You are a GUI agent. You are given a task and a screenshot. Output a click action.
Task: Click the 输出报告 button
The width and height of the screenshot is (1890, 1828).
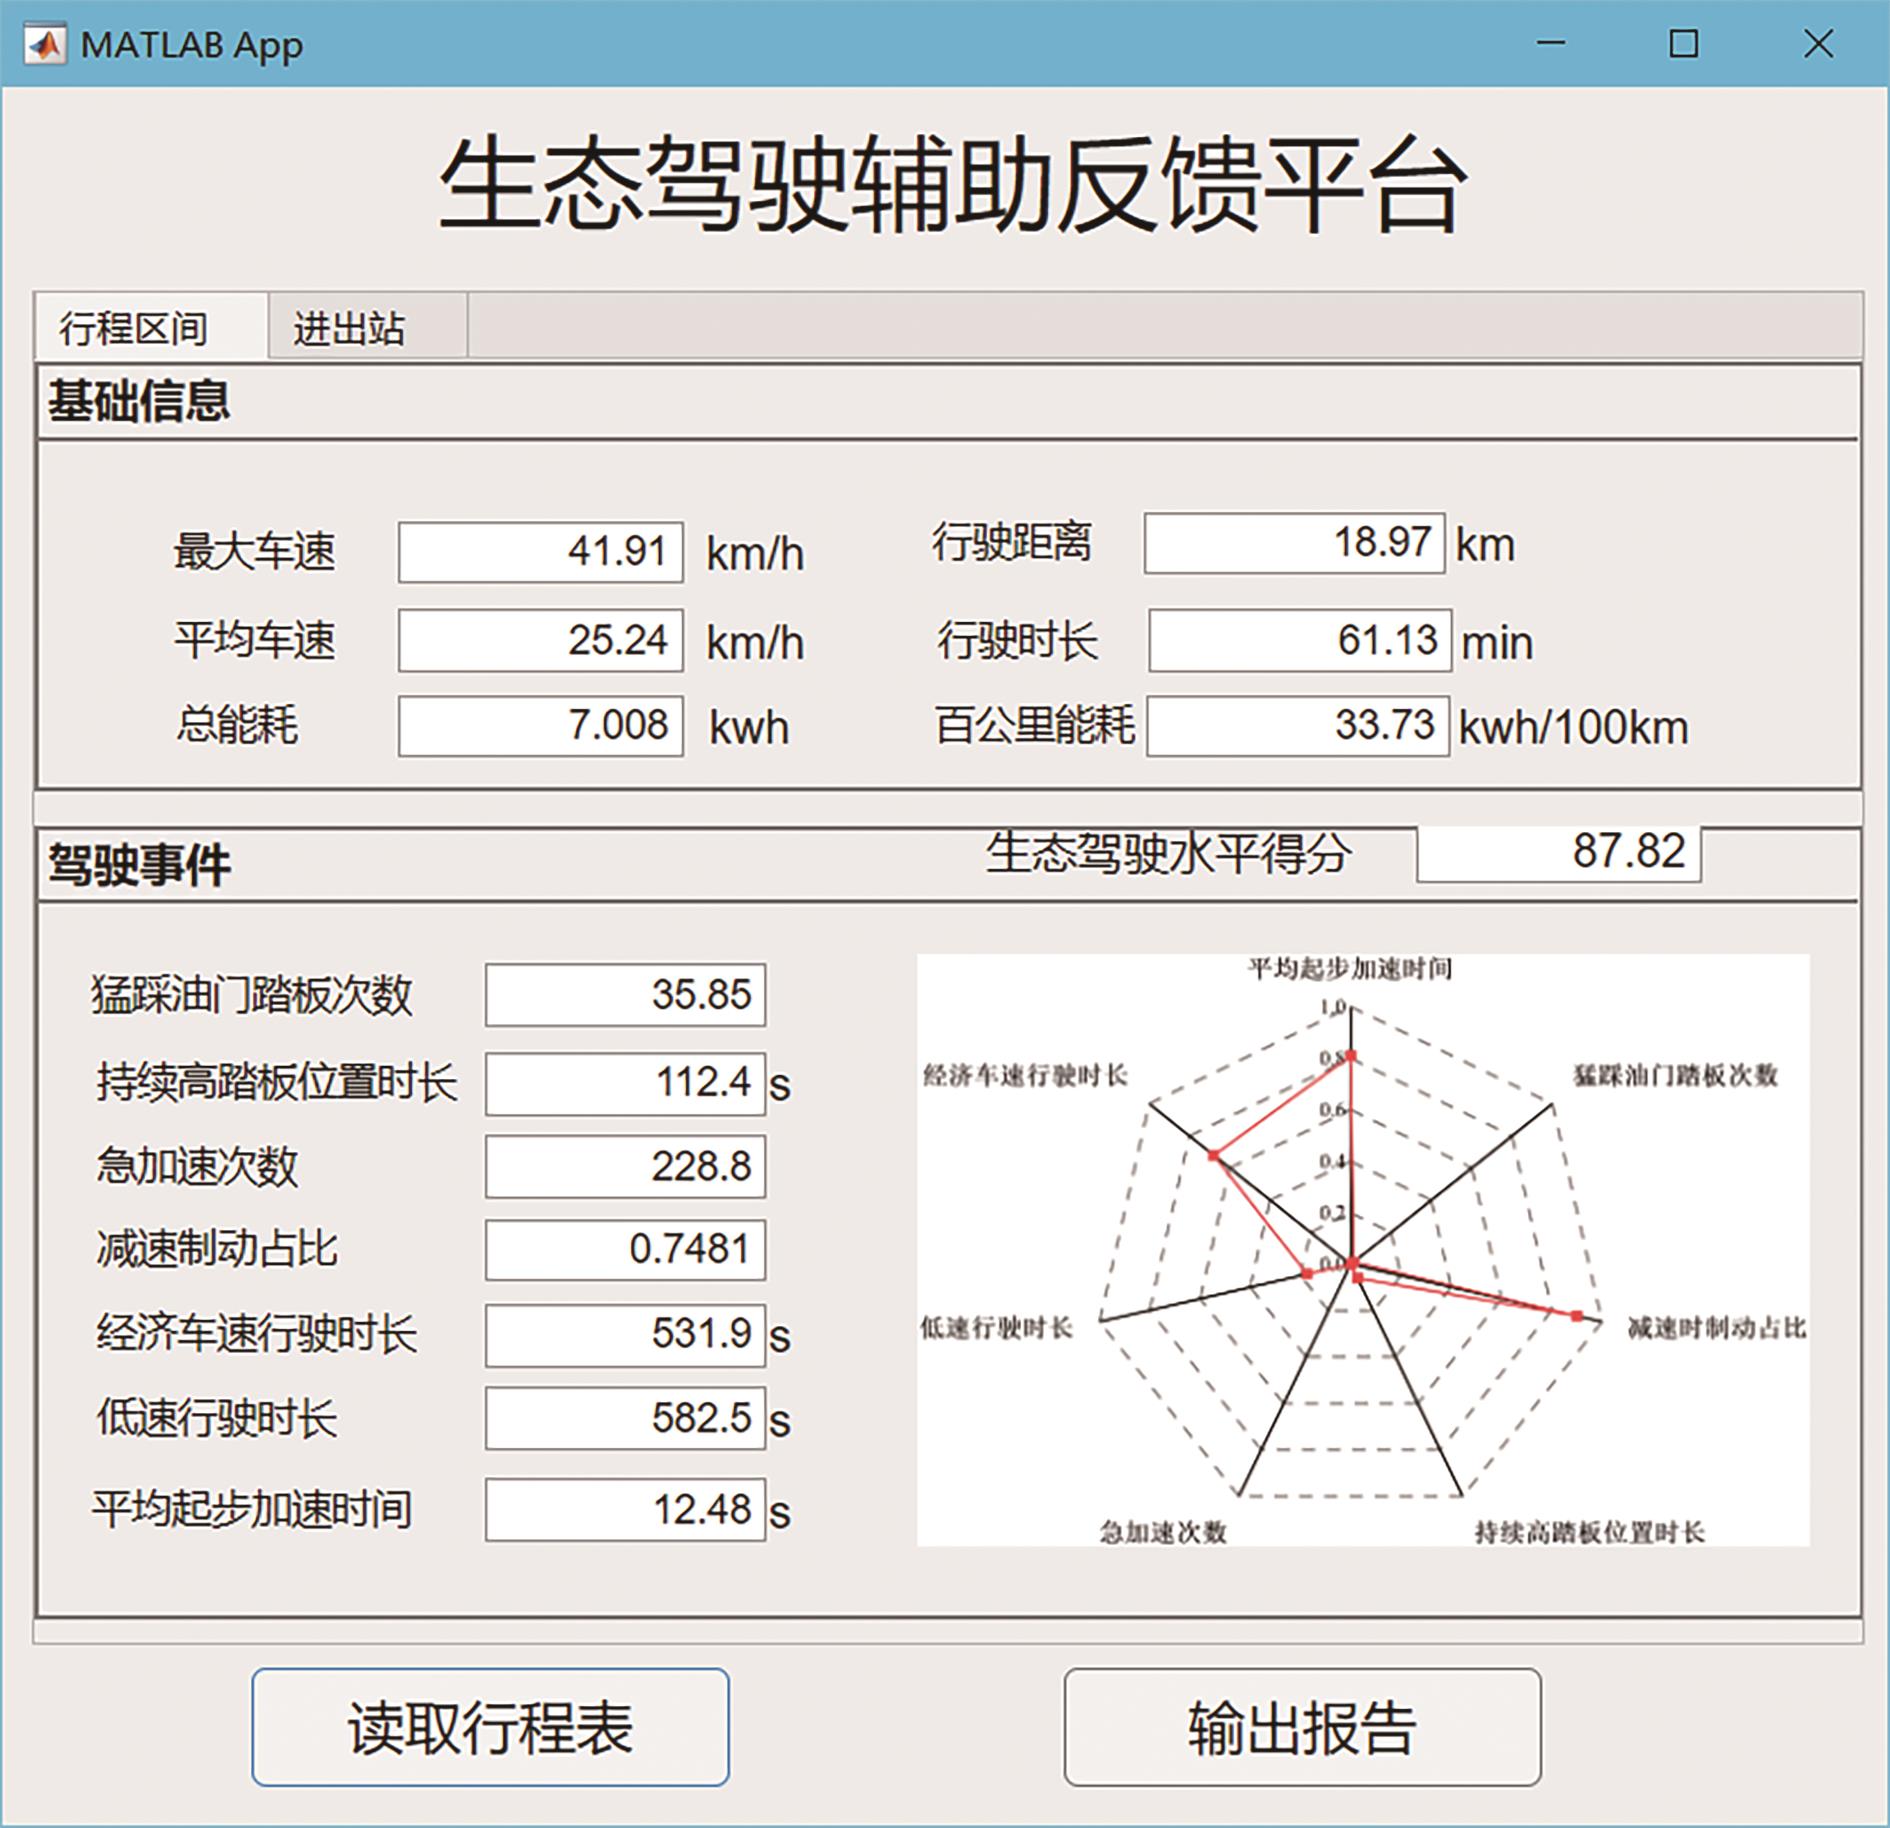tap(1302, 1727)
